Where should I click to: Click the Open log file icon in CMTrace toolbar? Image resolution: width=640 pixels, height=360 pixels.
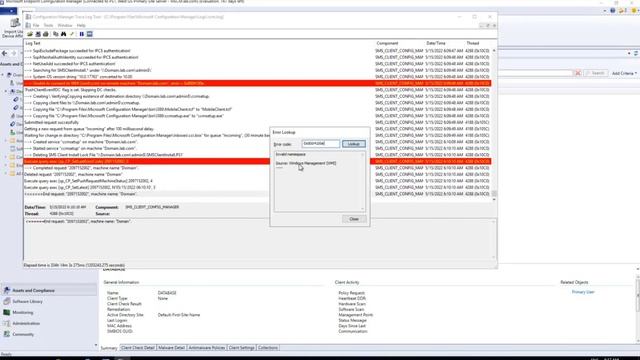pos(30,34)
